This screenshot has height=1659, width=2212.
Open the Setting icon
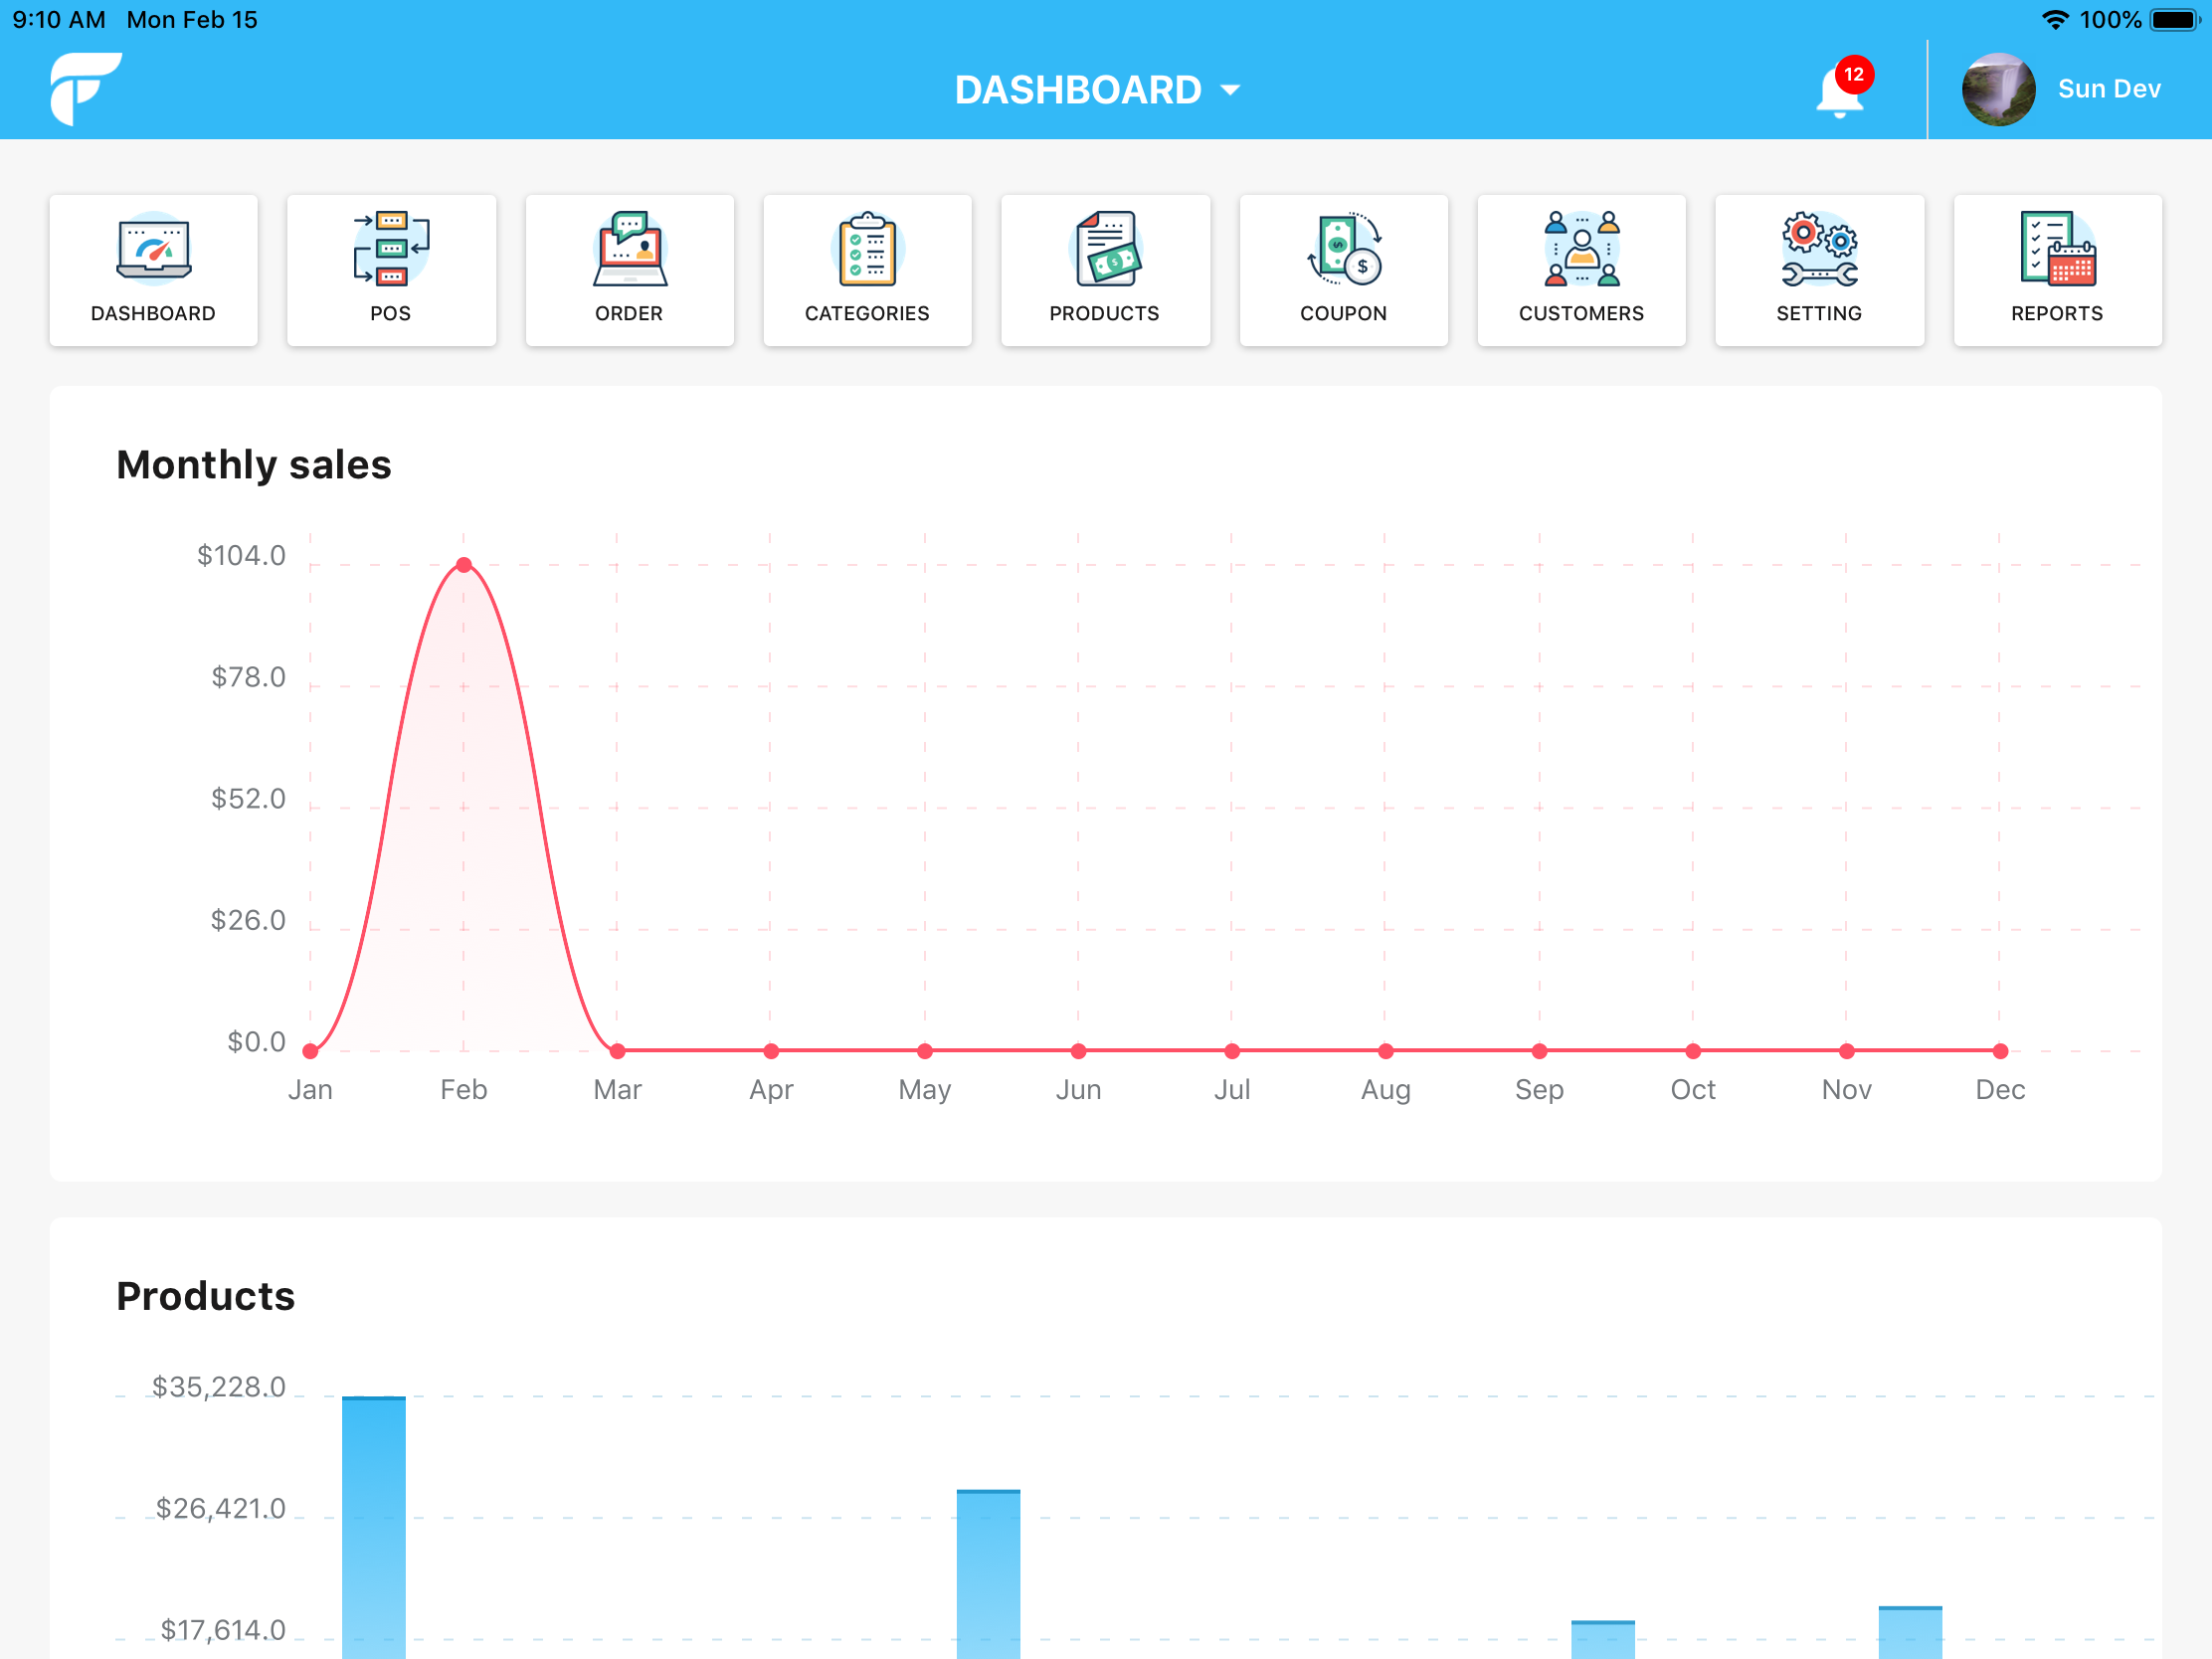tap(1819, 270)
